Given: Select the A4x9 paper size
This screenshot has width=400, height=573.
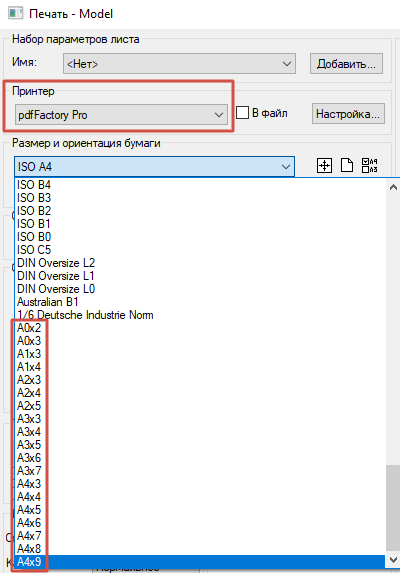Looking at the screenshot, I should click(x=200, y=562).
